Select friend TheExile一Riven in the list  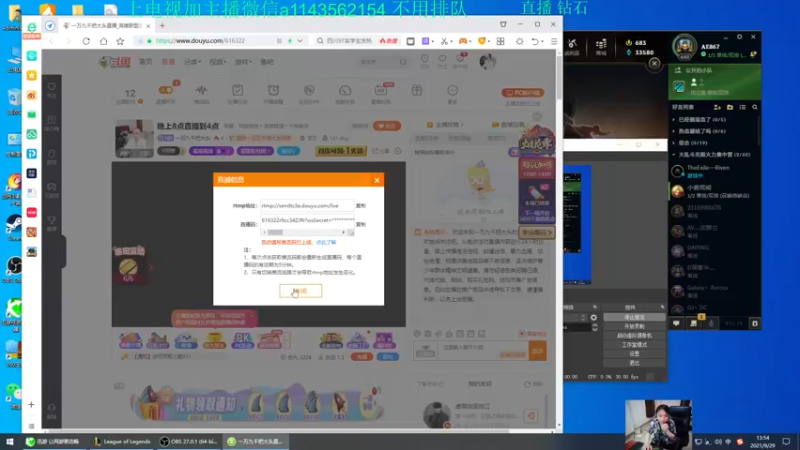(x=713, y=171)
